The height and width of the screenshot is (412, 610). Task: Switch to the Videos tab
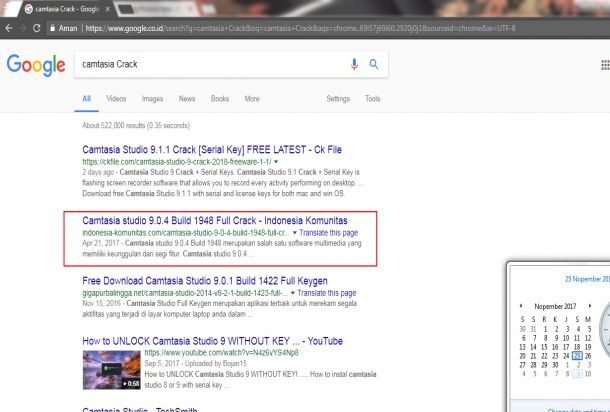point(116,99)
